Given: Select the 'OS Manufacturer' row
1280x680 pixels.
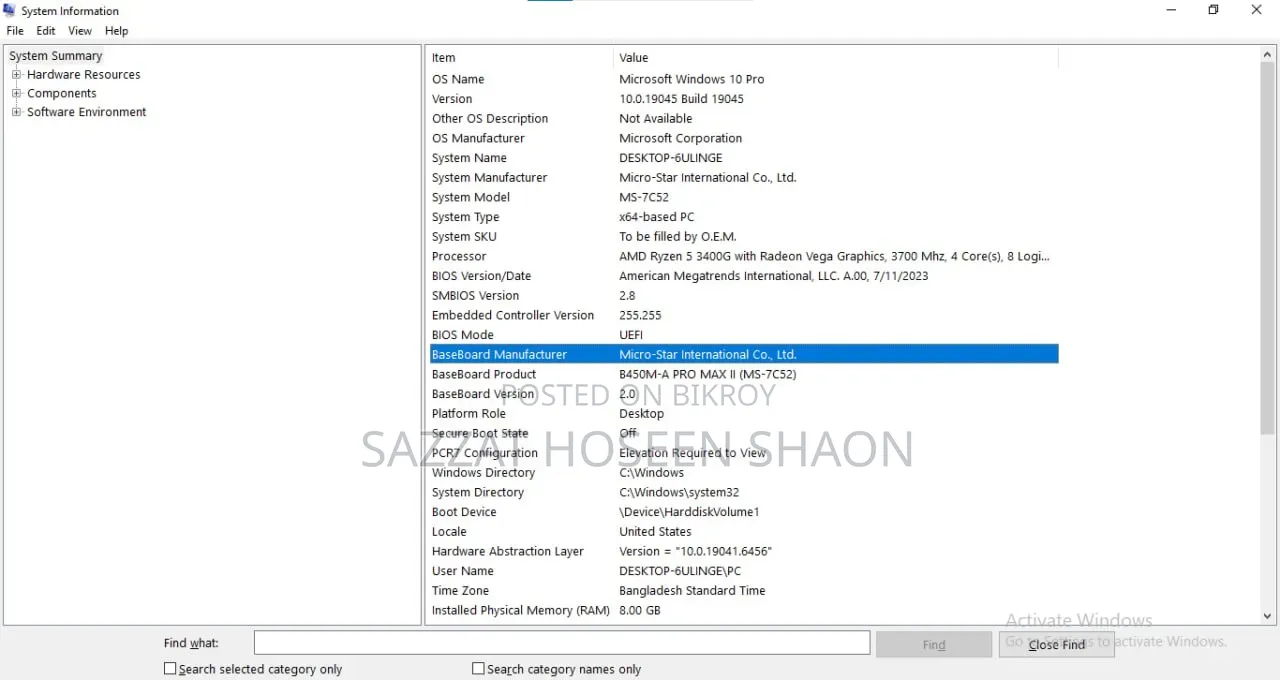Looking at the screenshot, I should coord(744,138).
